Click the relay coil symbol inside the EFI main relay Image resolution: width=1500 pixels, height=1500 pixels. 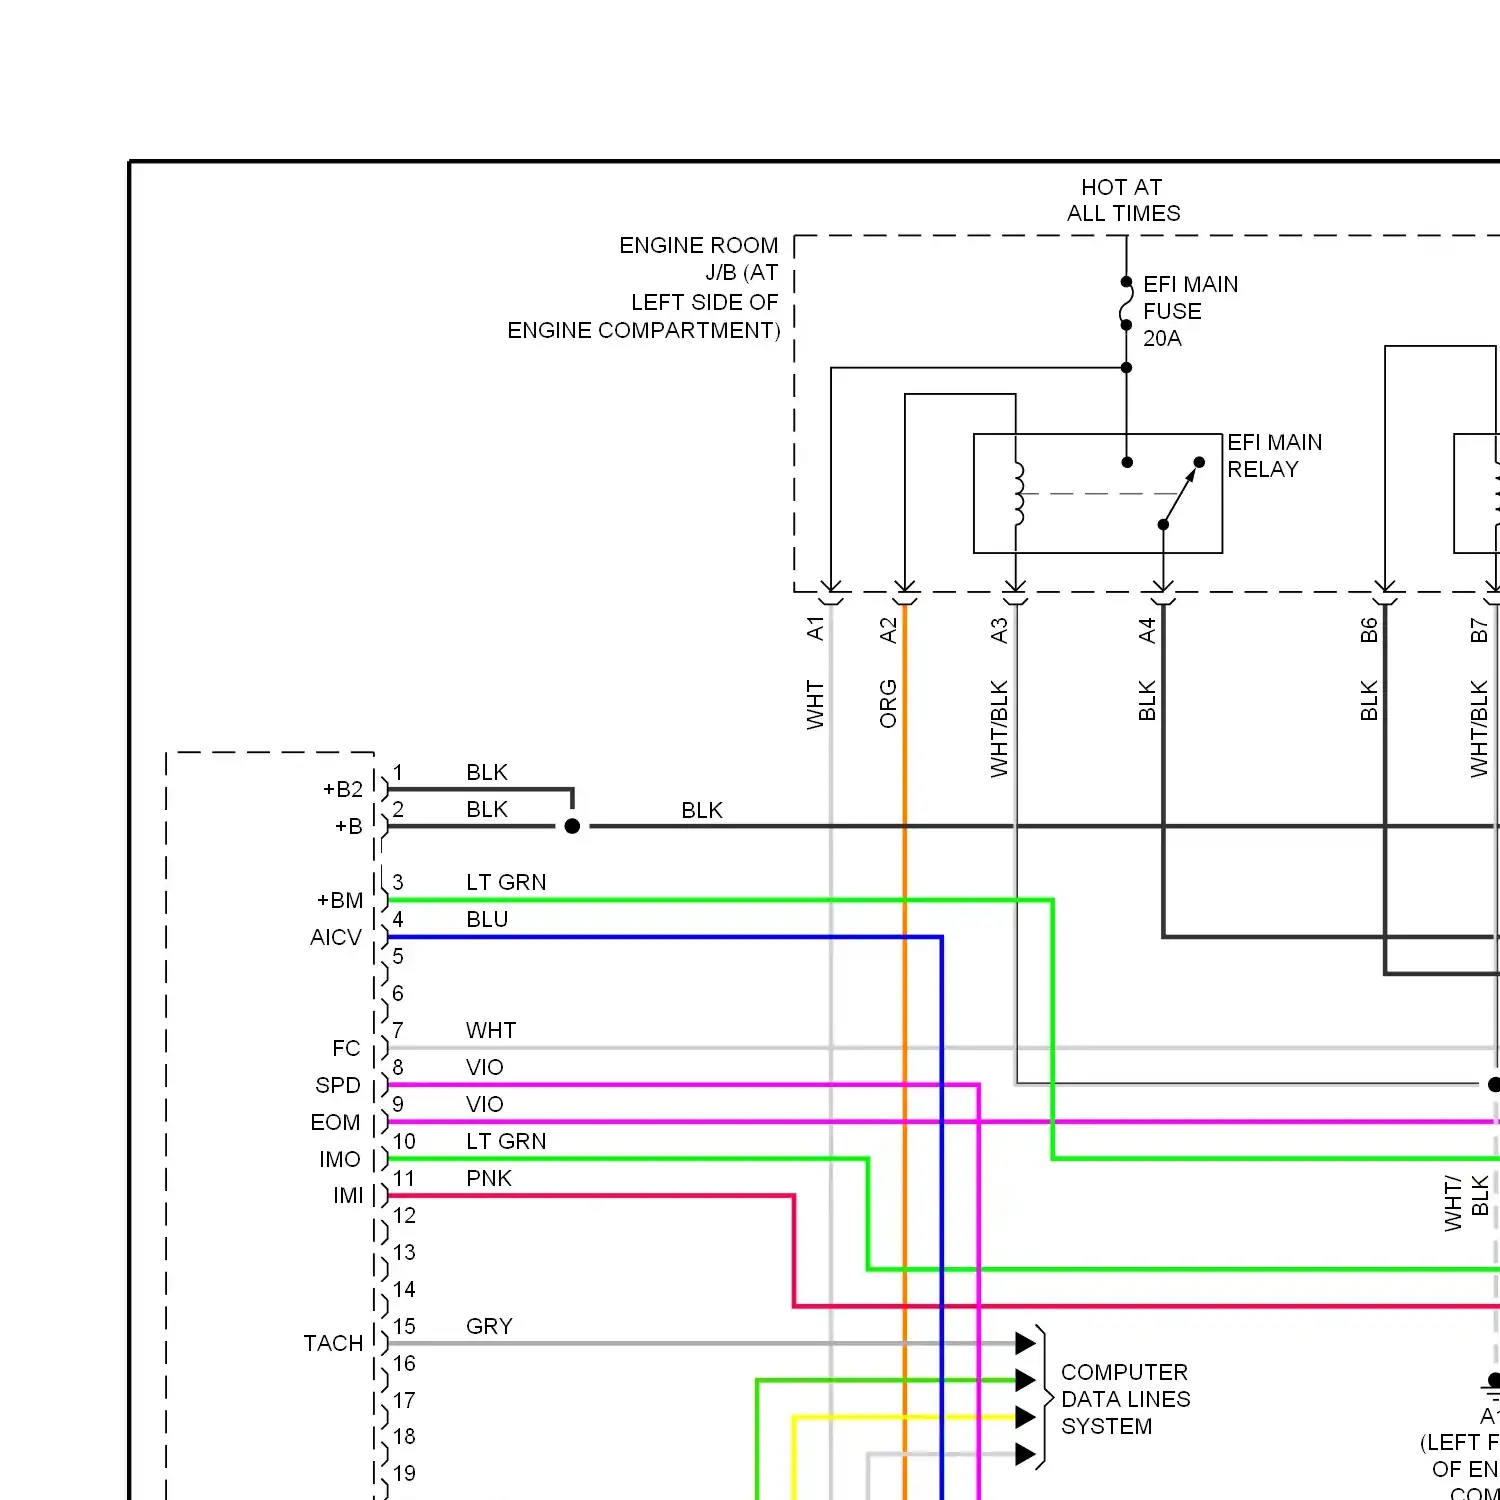click(1017, 493)
